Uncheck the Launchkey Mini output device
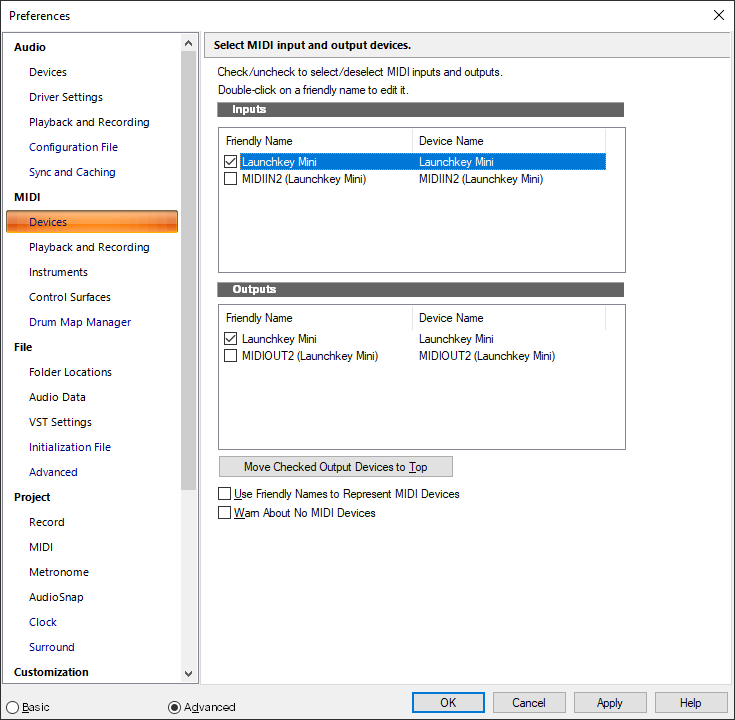 tap(231, 339)
